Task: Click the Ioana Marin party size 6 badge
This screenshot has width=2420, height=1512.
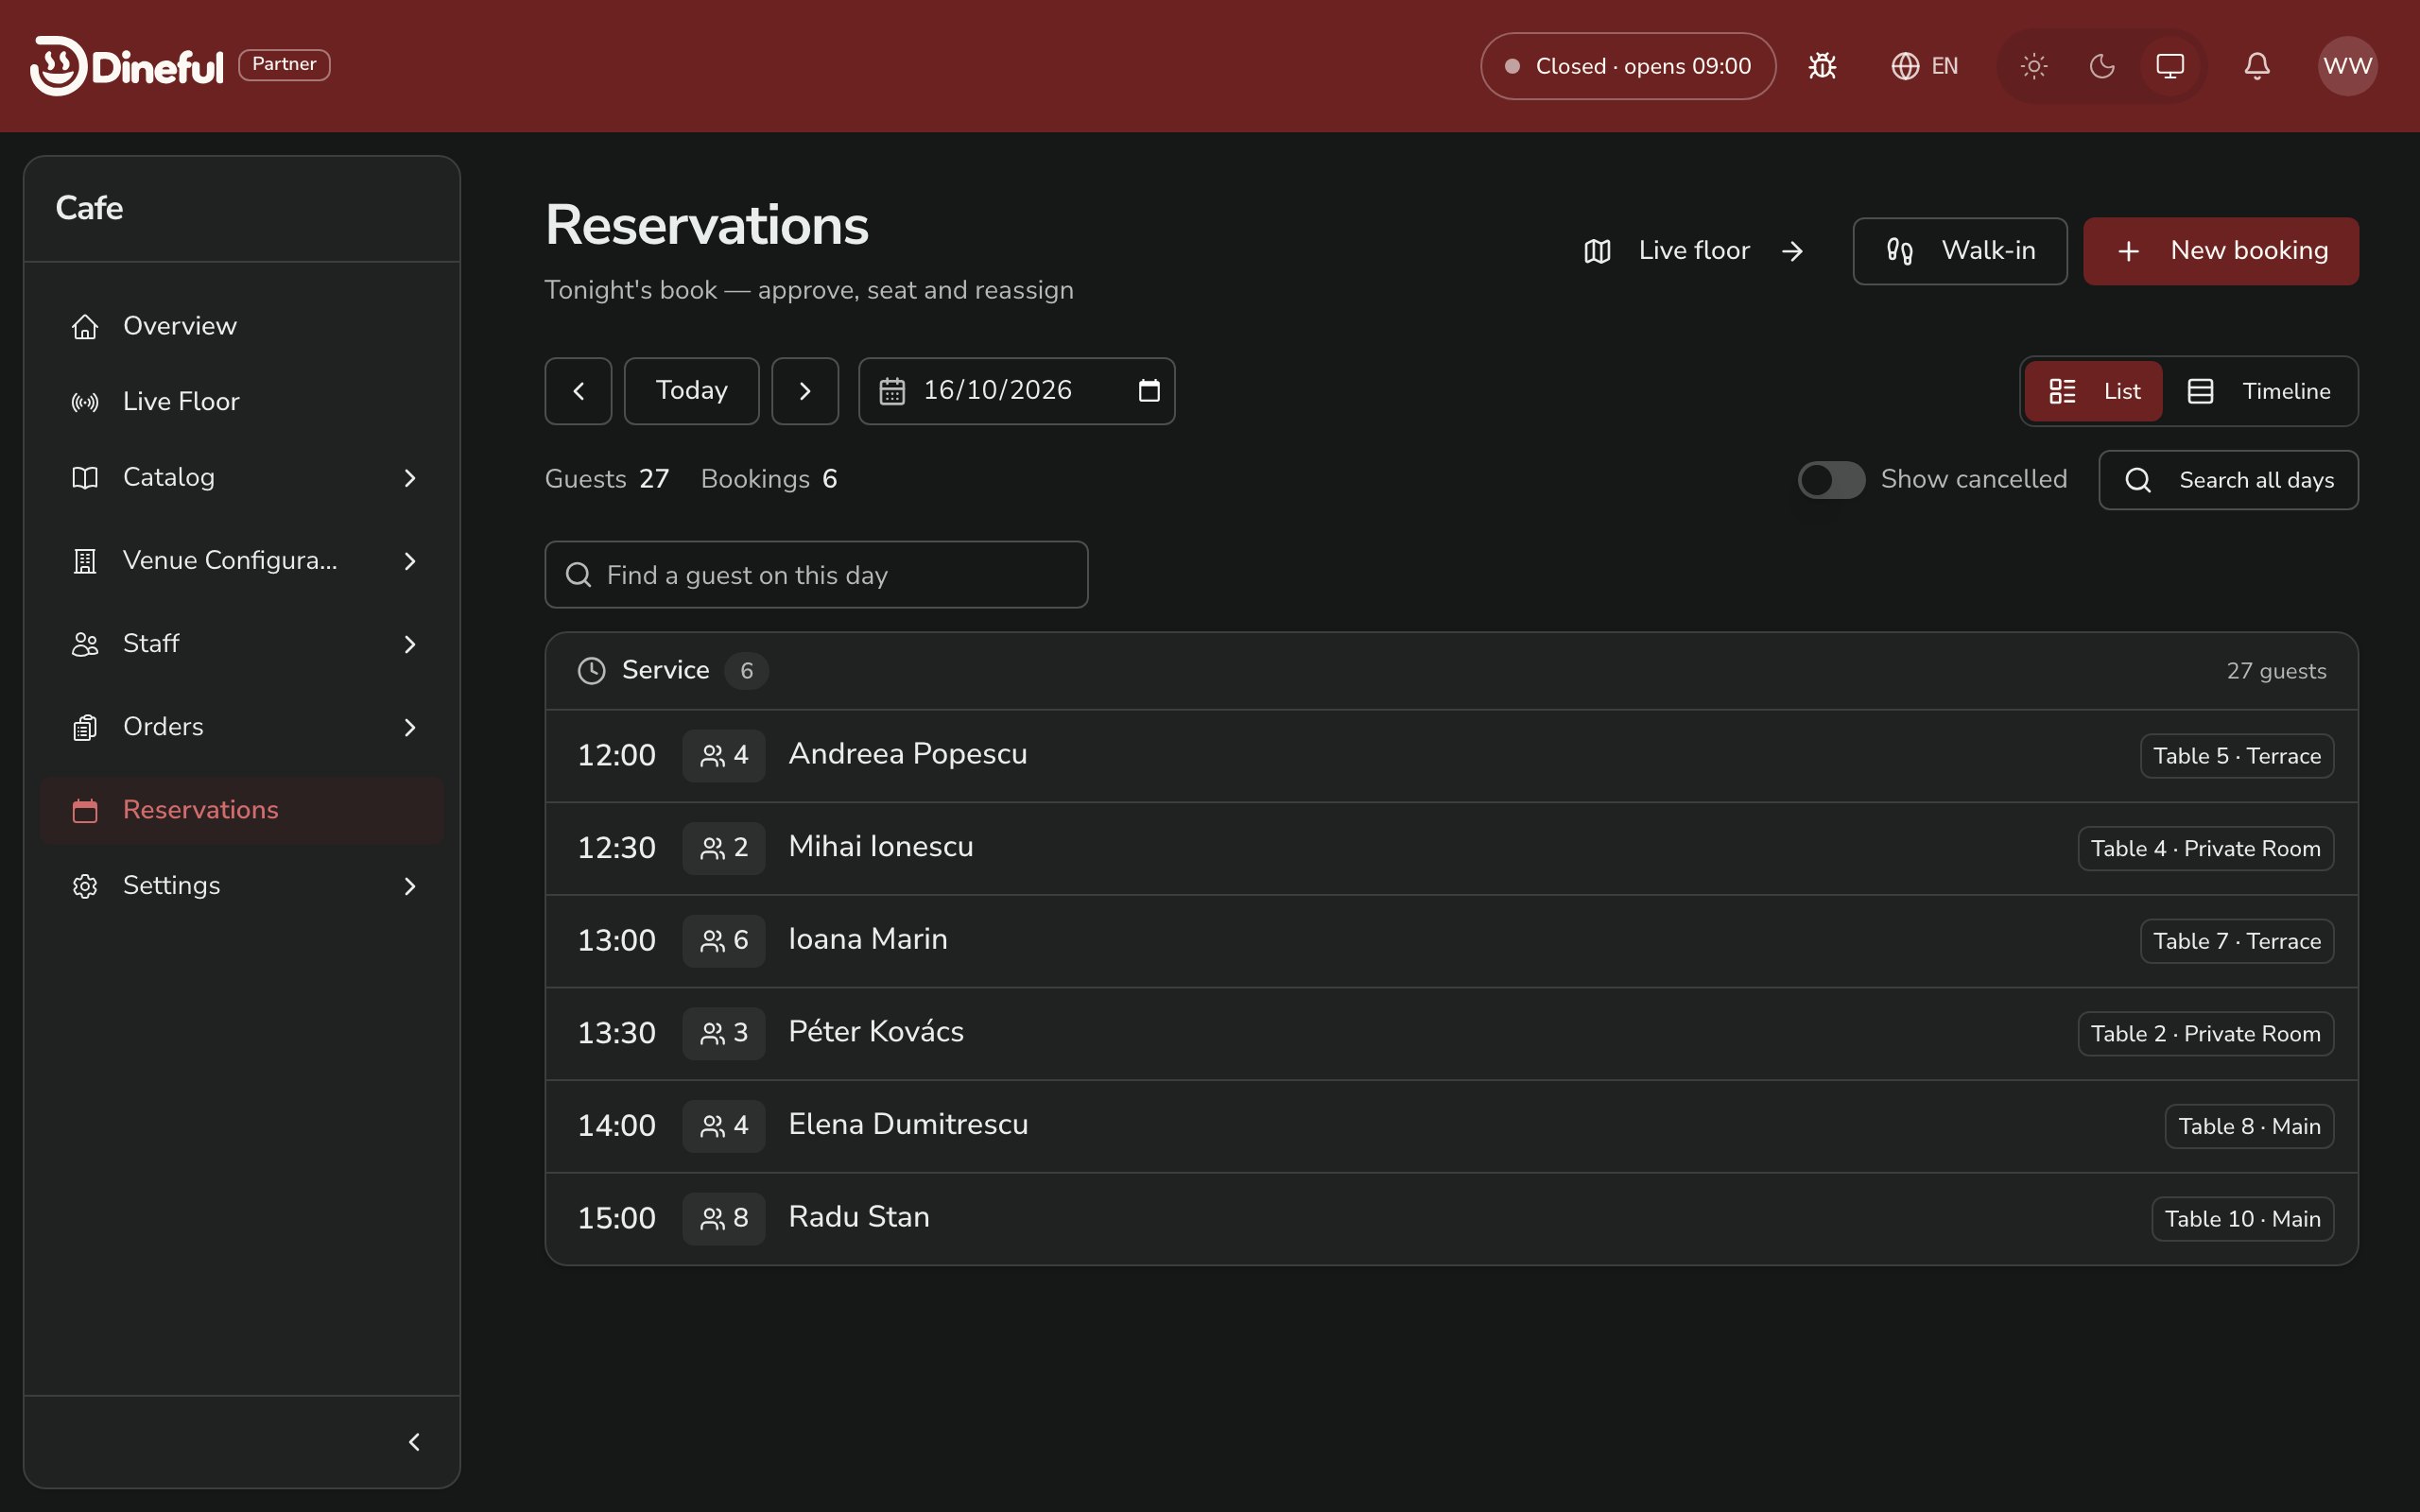Action: coord(724,941)
